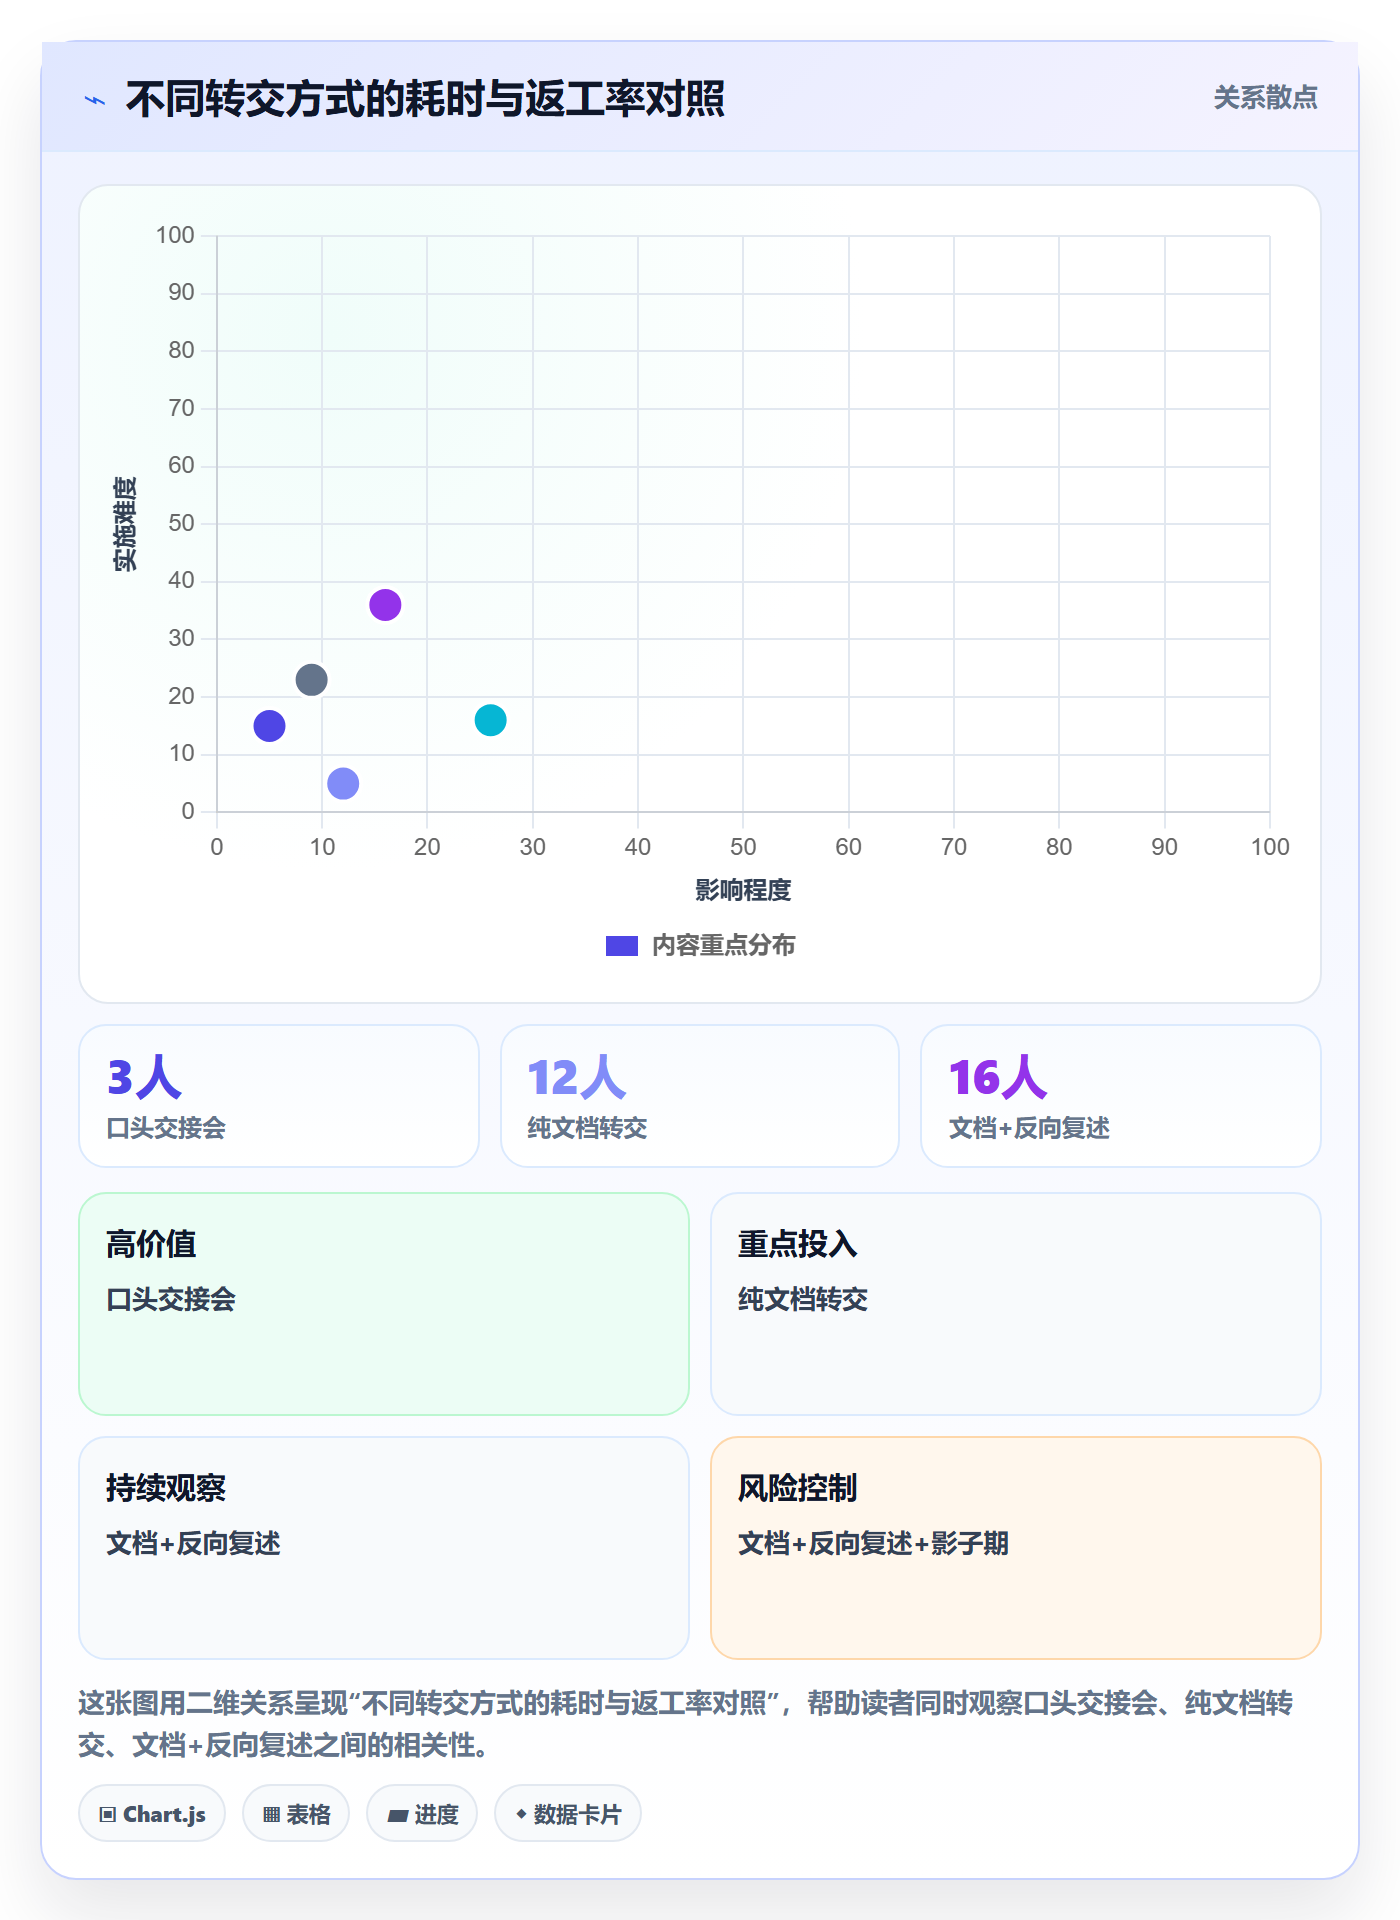Click the gray scatter data point
This screenshot has width=1400, height=1920.
(x=312, y=680)
